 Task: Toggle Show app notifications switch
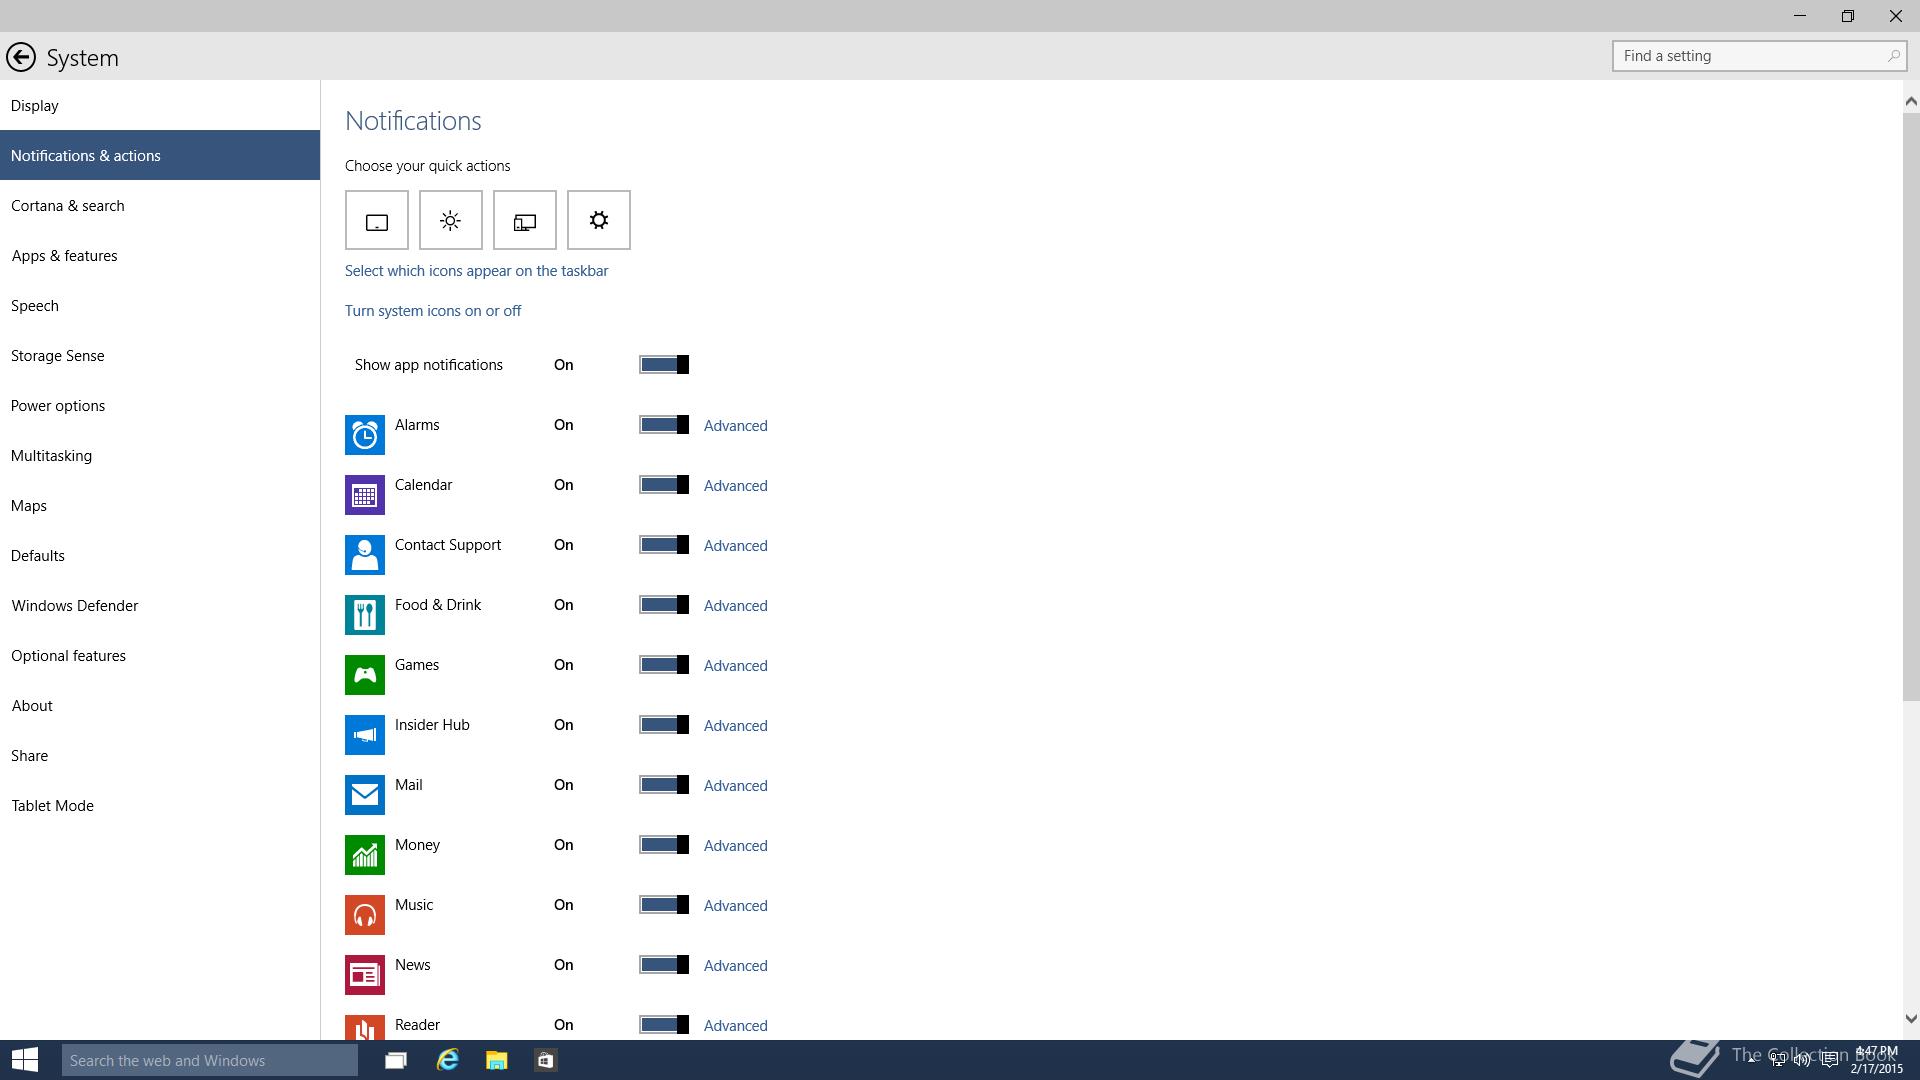click(x=664, y=365)
